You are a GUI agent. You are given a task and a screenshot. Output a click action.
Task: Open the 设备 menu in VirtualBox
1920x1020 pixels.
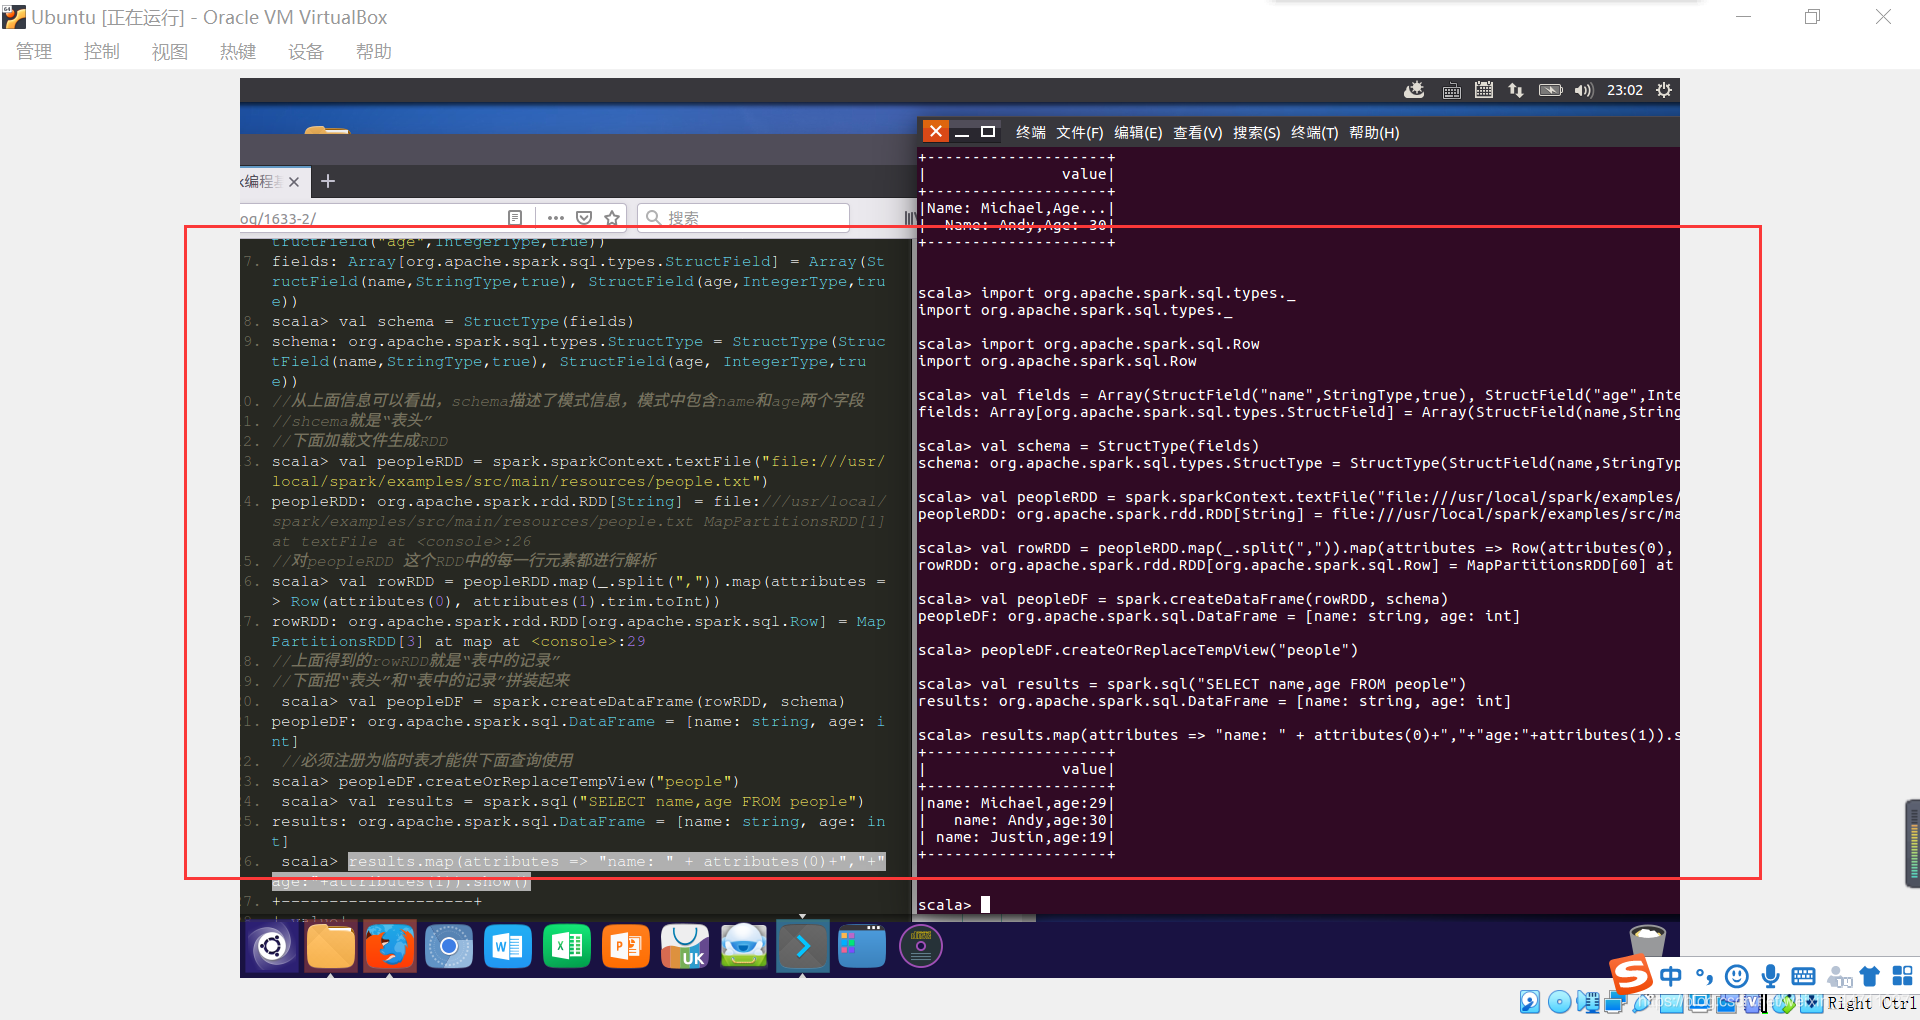pyautogui.click(x=306, y=51)
